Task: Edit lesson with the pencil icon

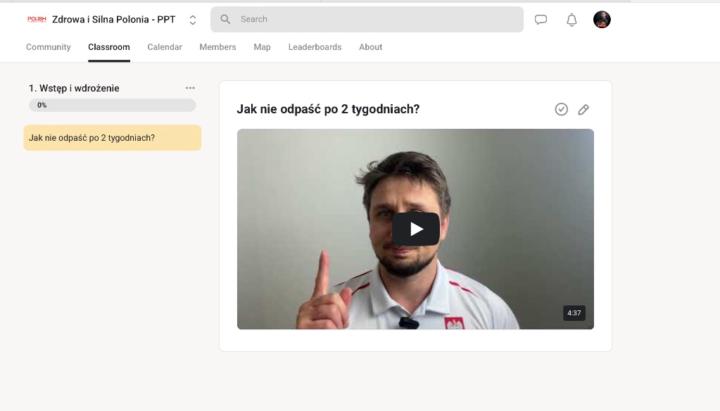Action: [584, 109]
